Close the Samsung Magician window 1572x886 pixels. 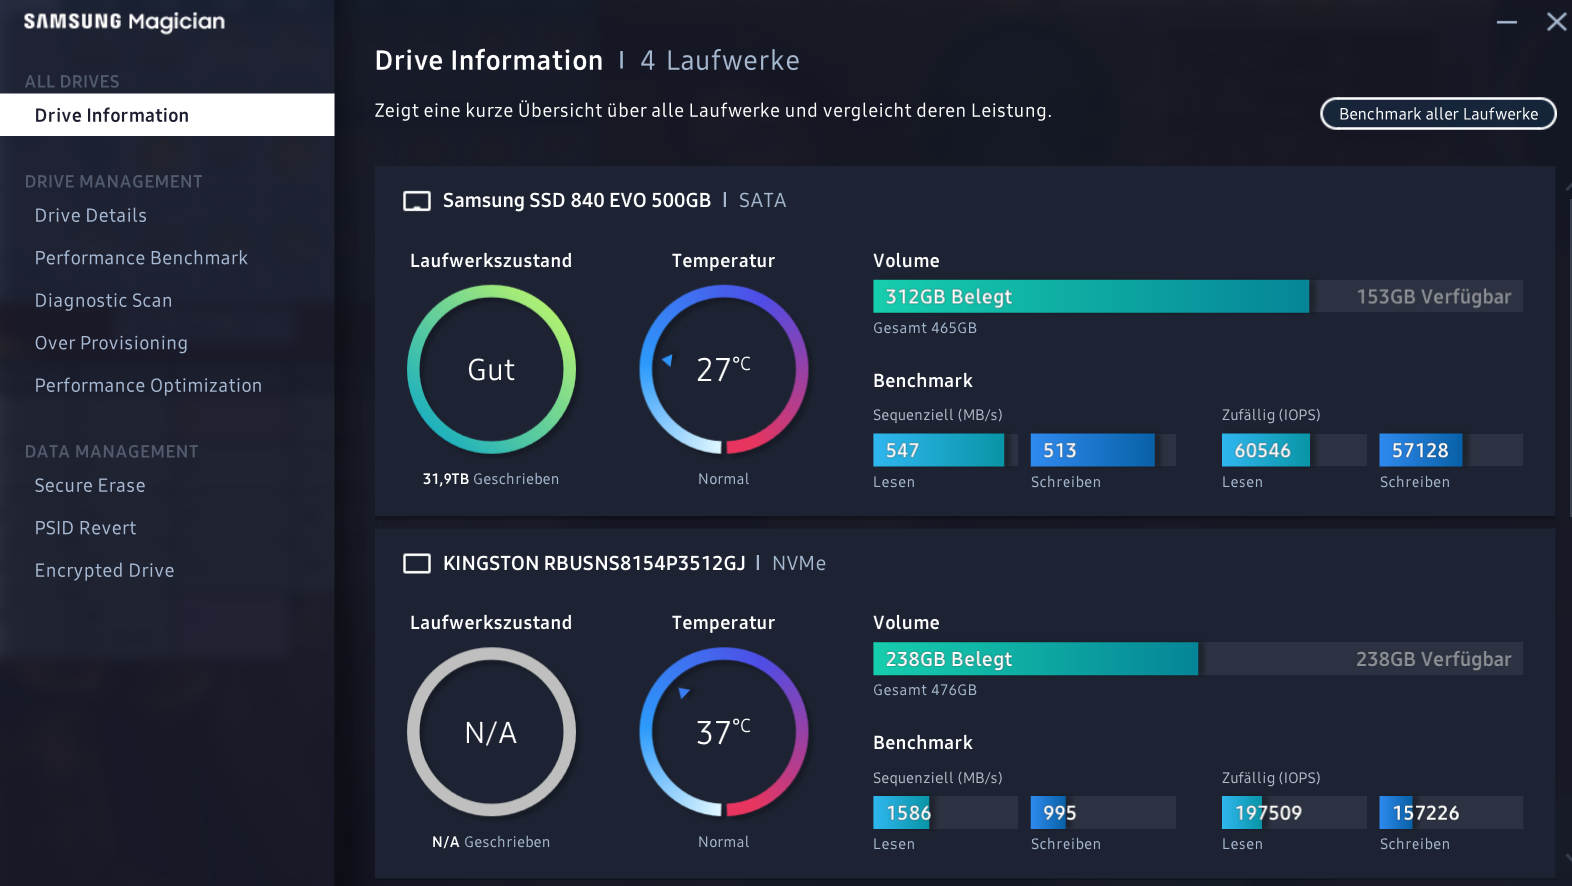pyautogui.click(x=1556, y=22)
